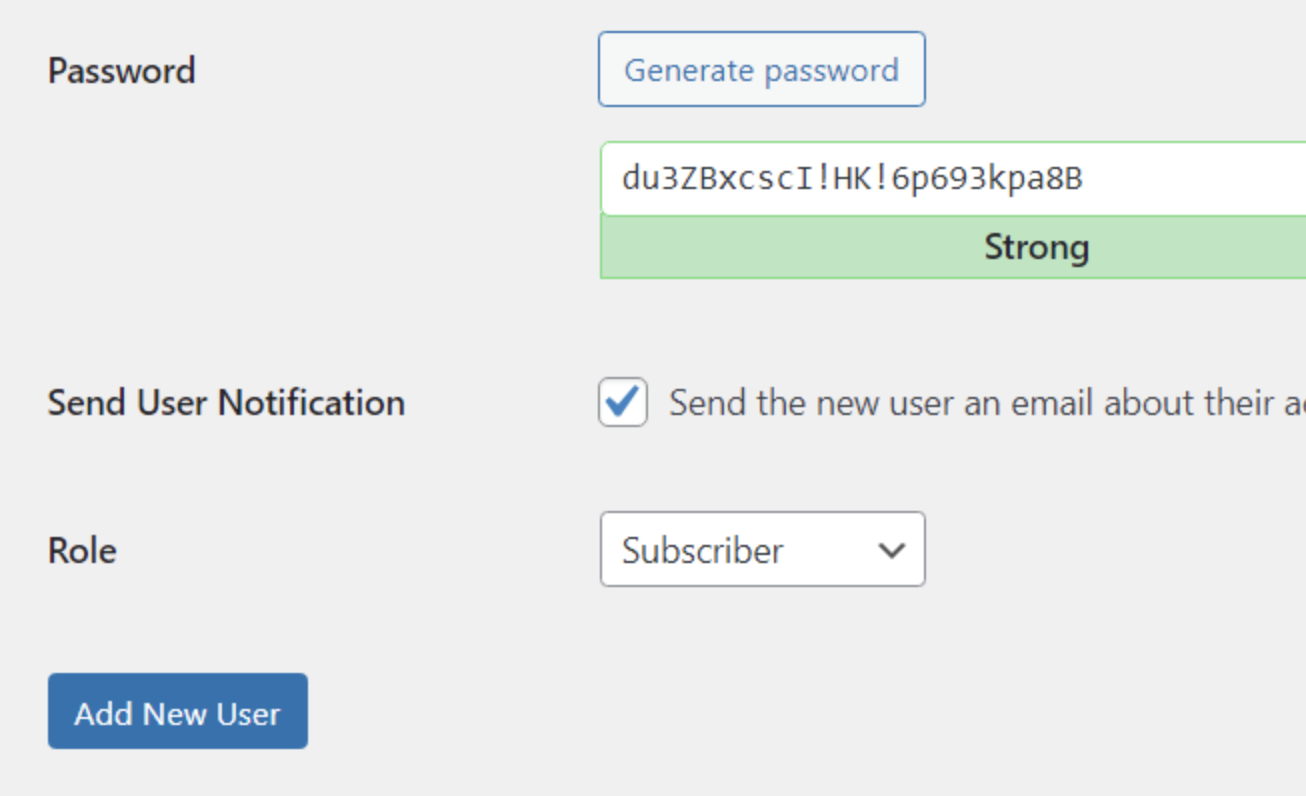Choose a different role from Subscriber
This screenshot has width=1306, height=796.
coord(762,549)
